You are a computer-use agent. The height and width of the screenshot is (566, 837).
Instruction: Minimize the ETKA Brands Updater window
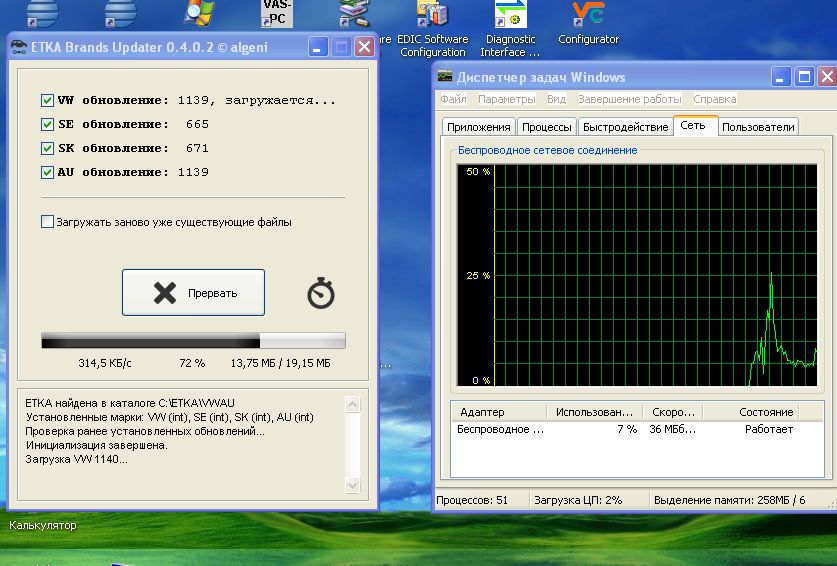tap(318, 47)
